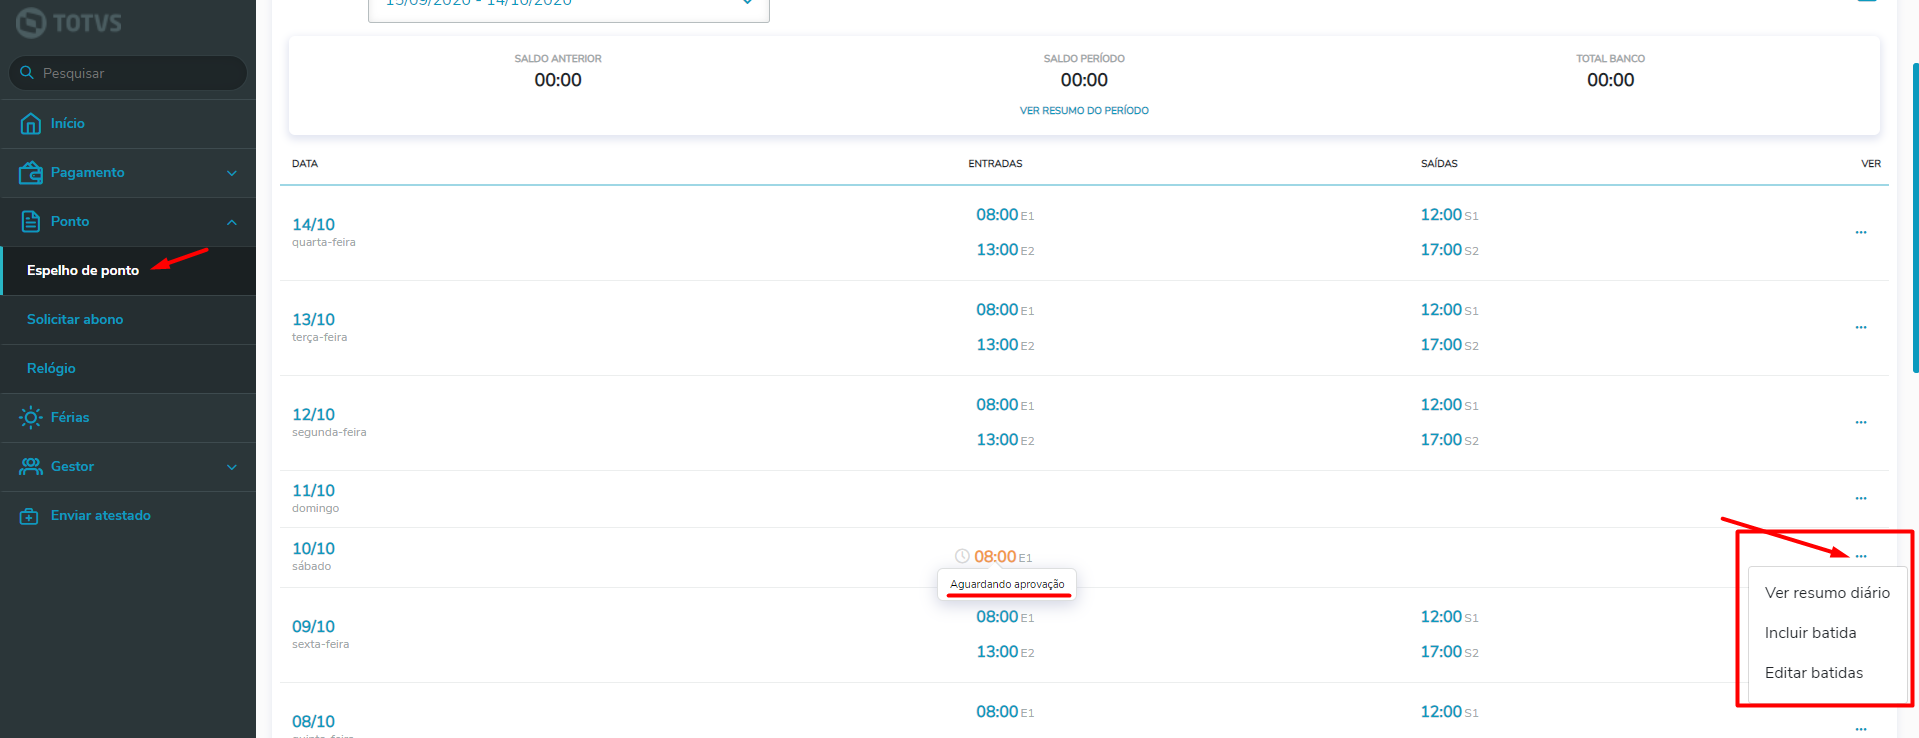This screenshot has width=1919, height=738.
Task: Click the pending clock icon on 10/10
Action: (x=962, y=556)
